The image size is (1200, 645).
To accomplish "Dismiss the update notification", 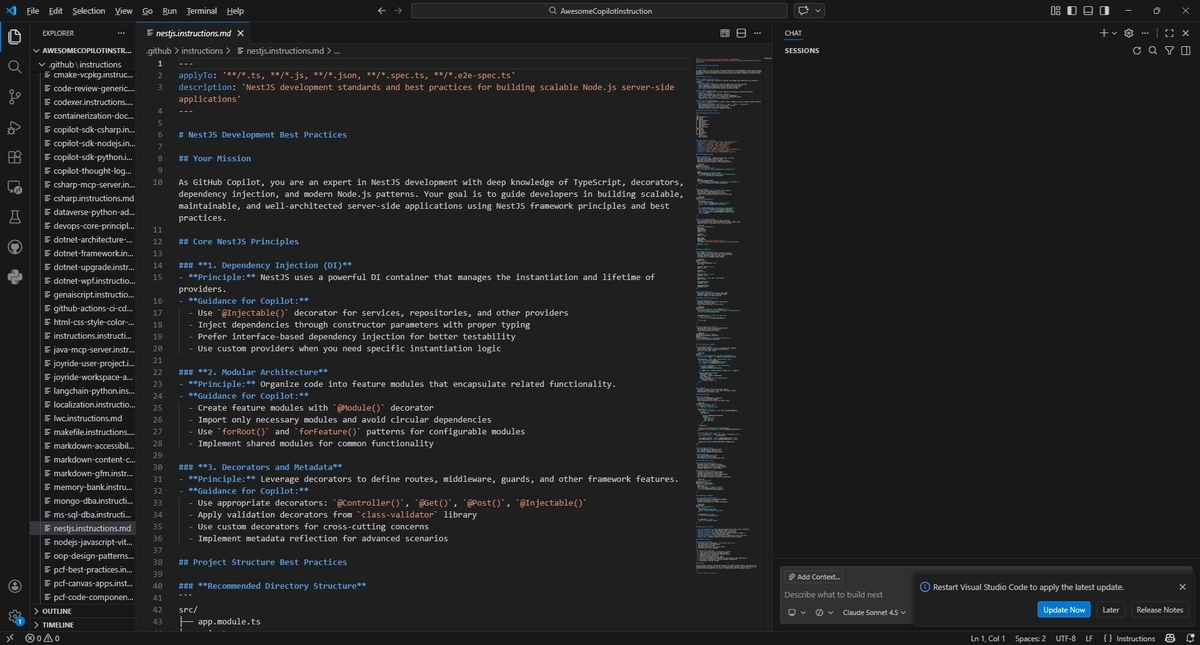I will pos(1182,587).
